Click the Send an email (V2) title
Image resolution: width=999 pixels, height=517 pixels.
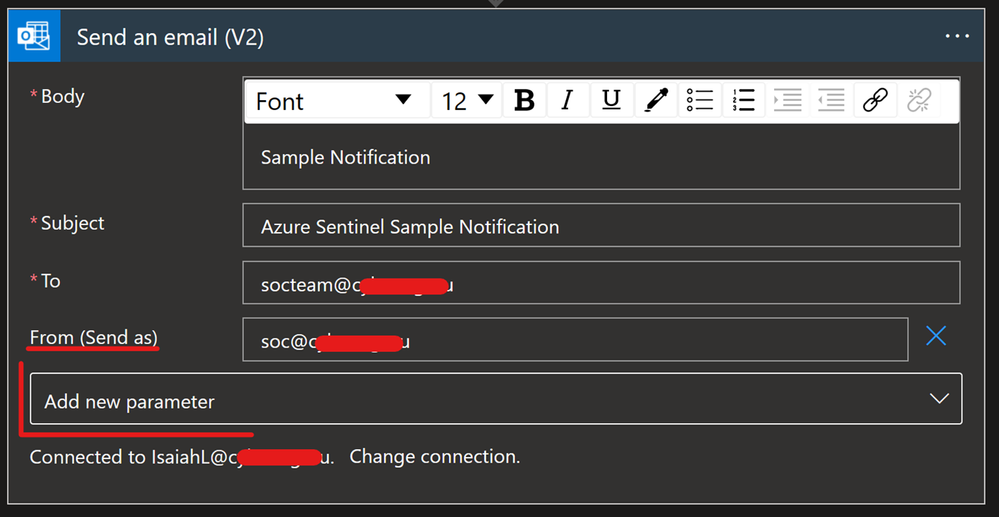[170, 37]
